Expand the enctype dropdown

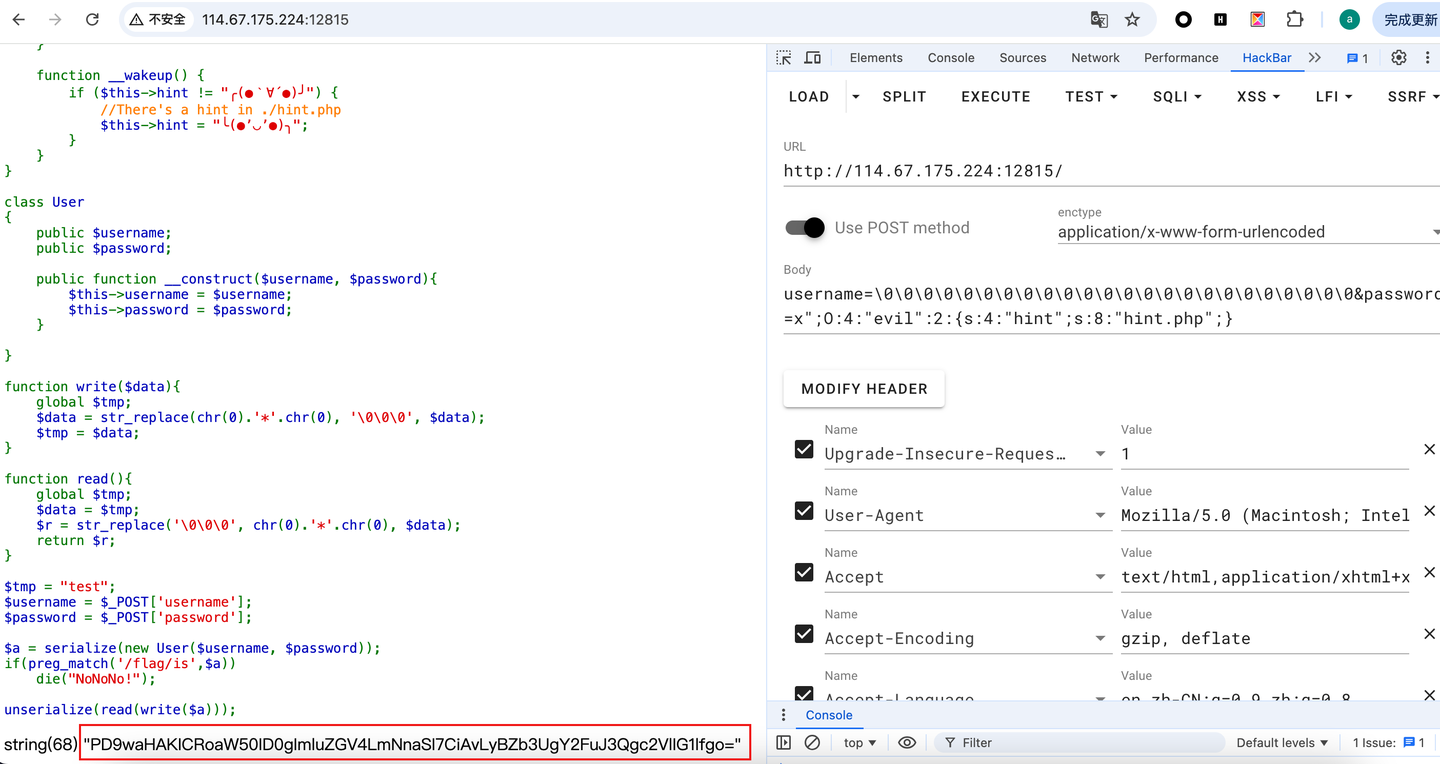[x=1436, y=231]
